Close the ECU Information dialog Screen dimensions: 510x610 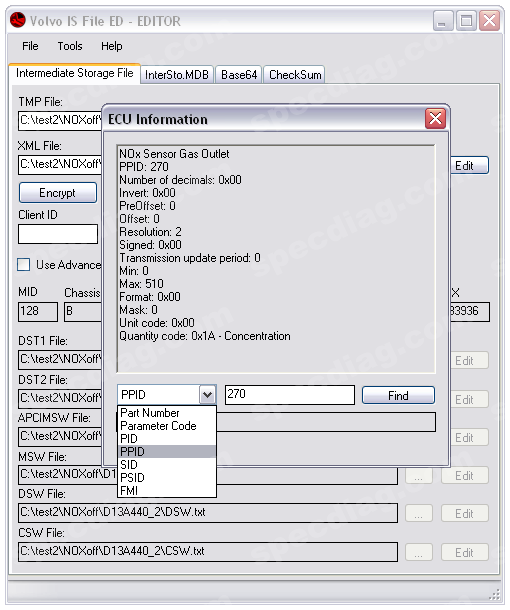435,118
